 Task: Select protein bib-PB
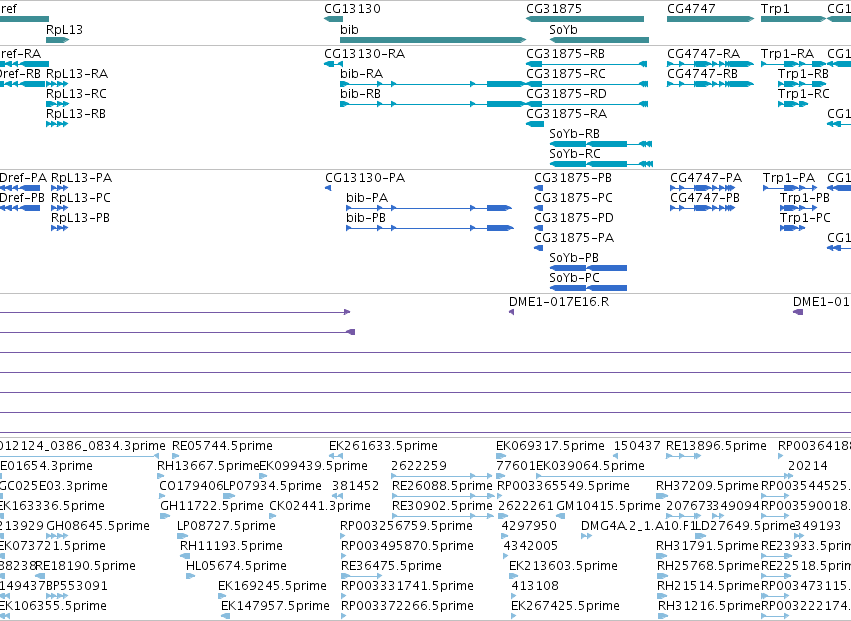pyautogui.click(x=366, y=218)
